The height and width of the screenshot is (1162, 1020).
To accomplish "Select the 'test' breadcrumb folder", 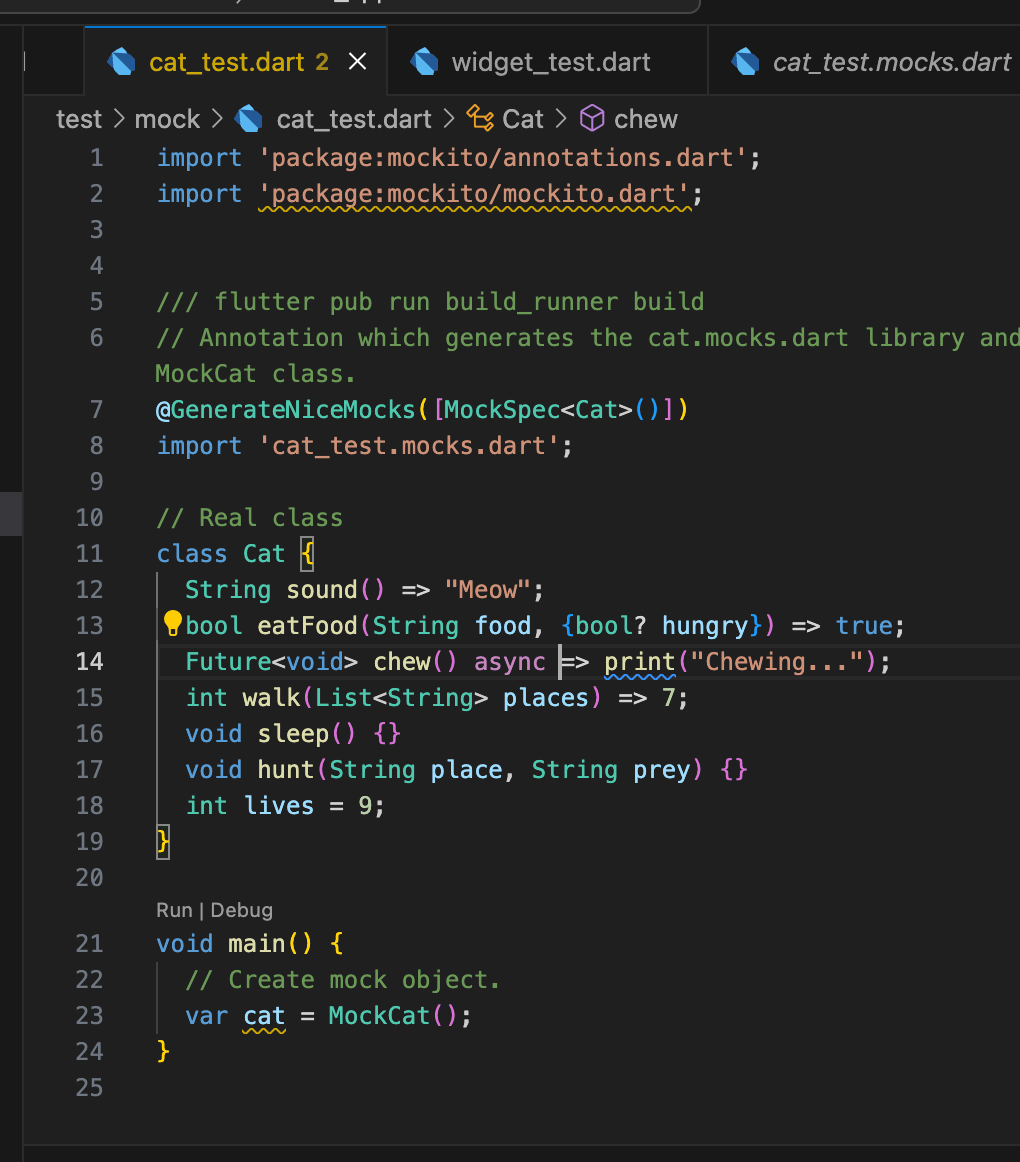I will pos(79,119).
